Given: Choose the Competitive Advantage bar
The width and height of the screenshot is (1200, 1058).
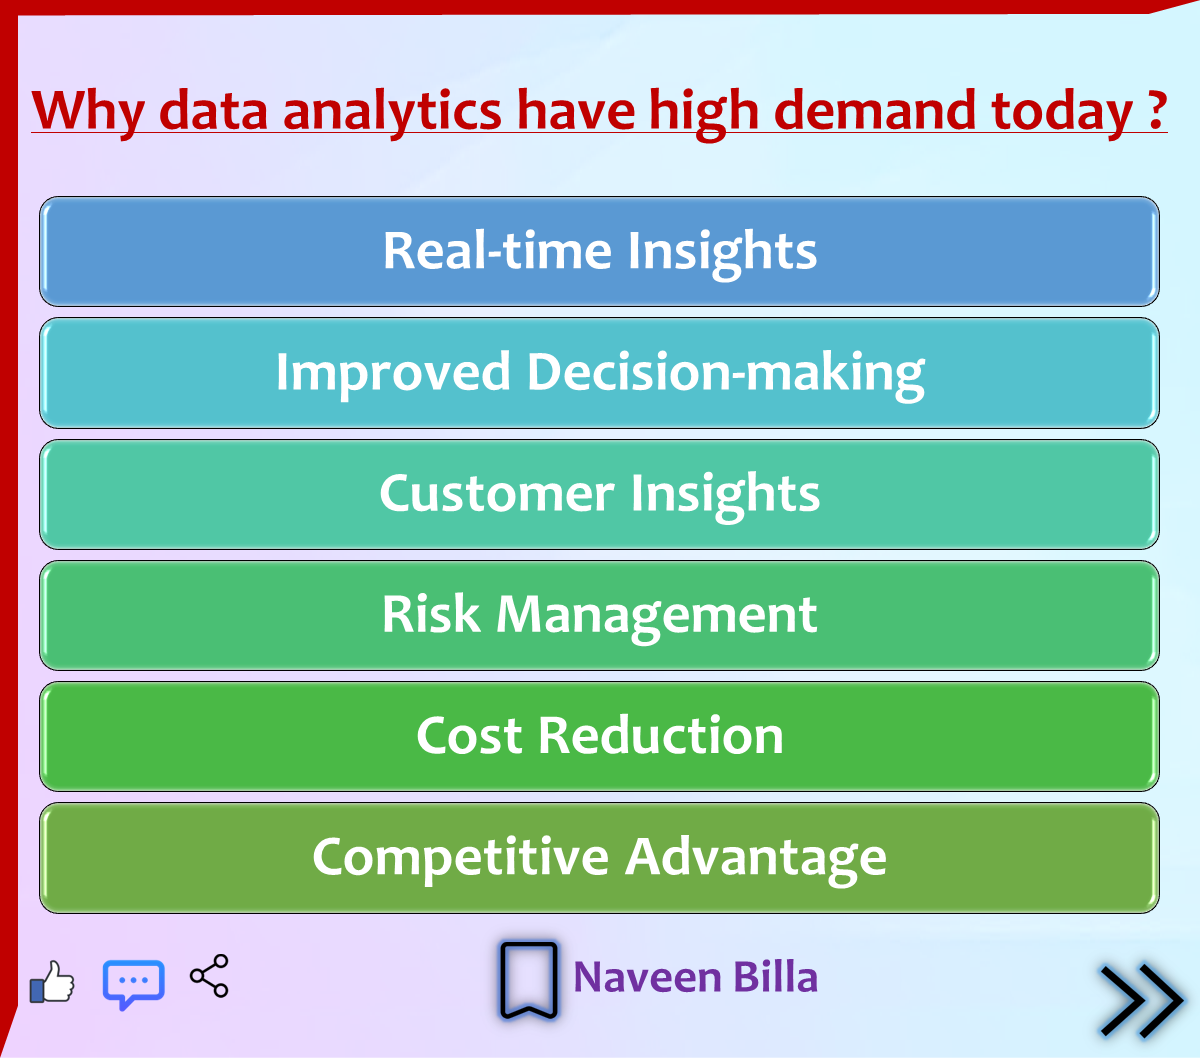Looking at the screenshot, I should point(599,858).
